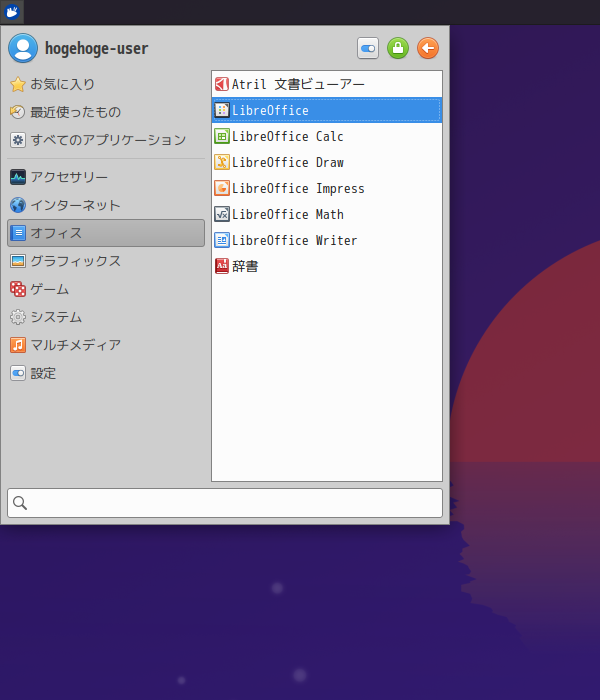
Task: Click the LibreOffice Calc spreadsheet icon
Action: [x=222, y=136]
